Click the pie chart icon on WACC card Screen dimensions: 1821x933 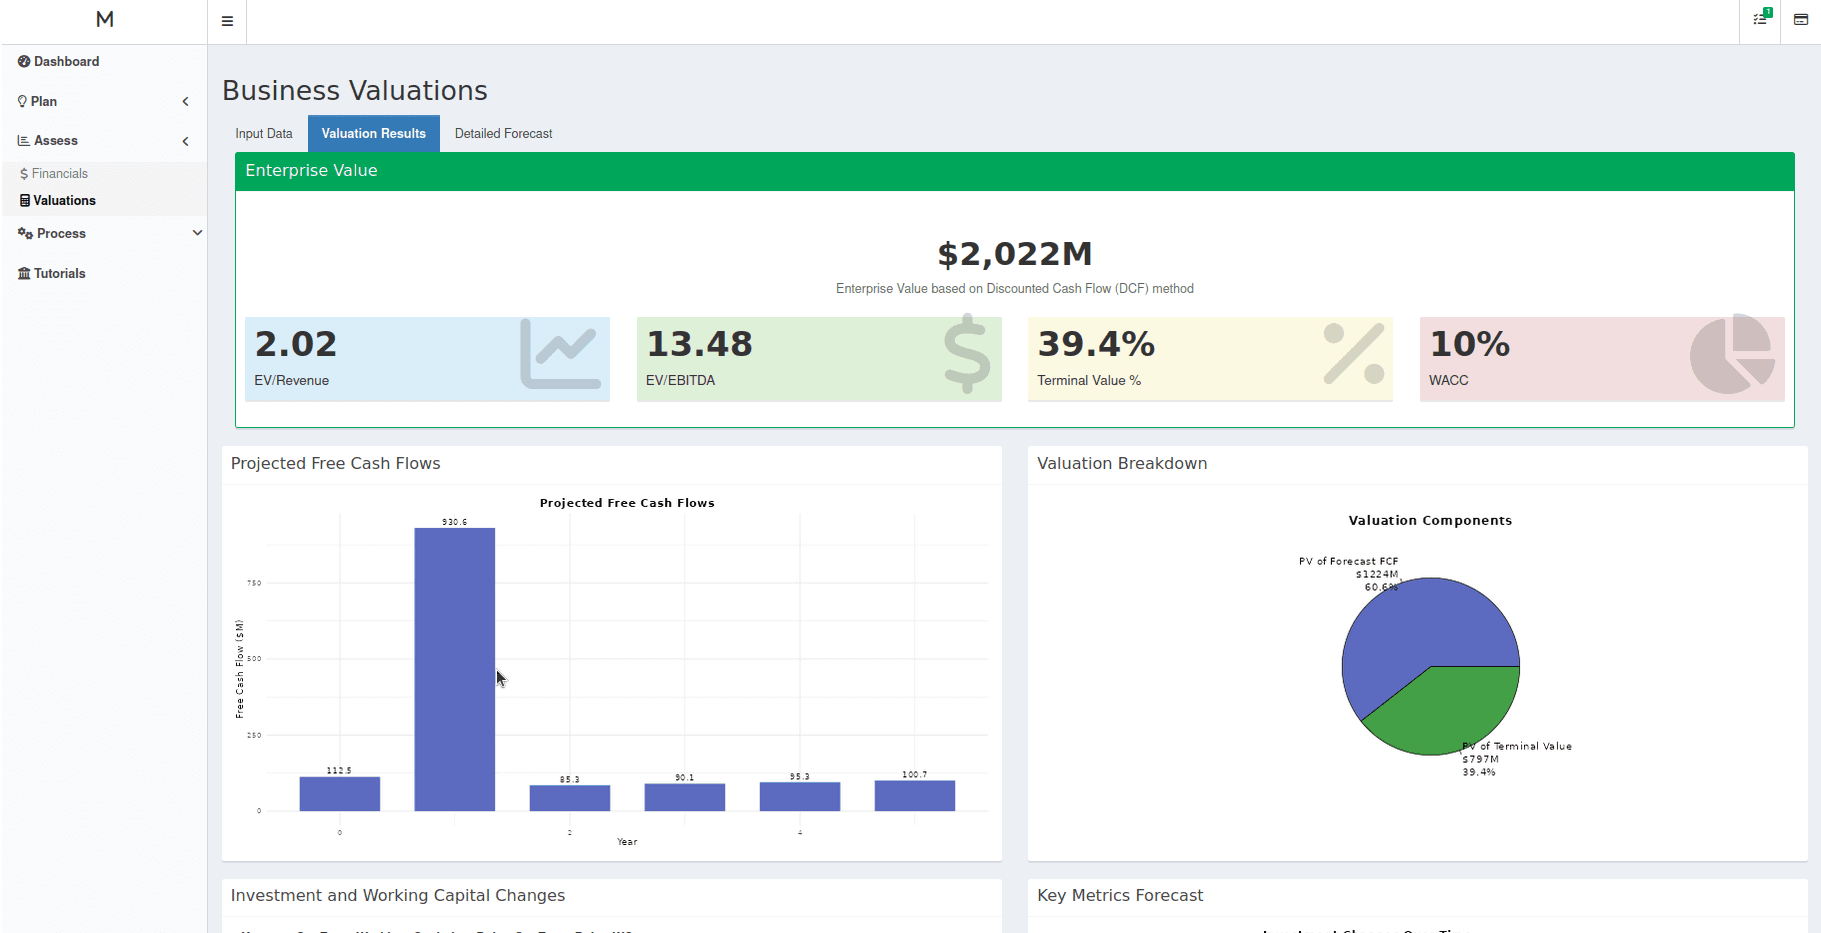[1732, 354]
